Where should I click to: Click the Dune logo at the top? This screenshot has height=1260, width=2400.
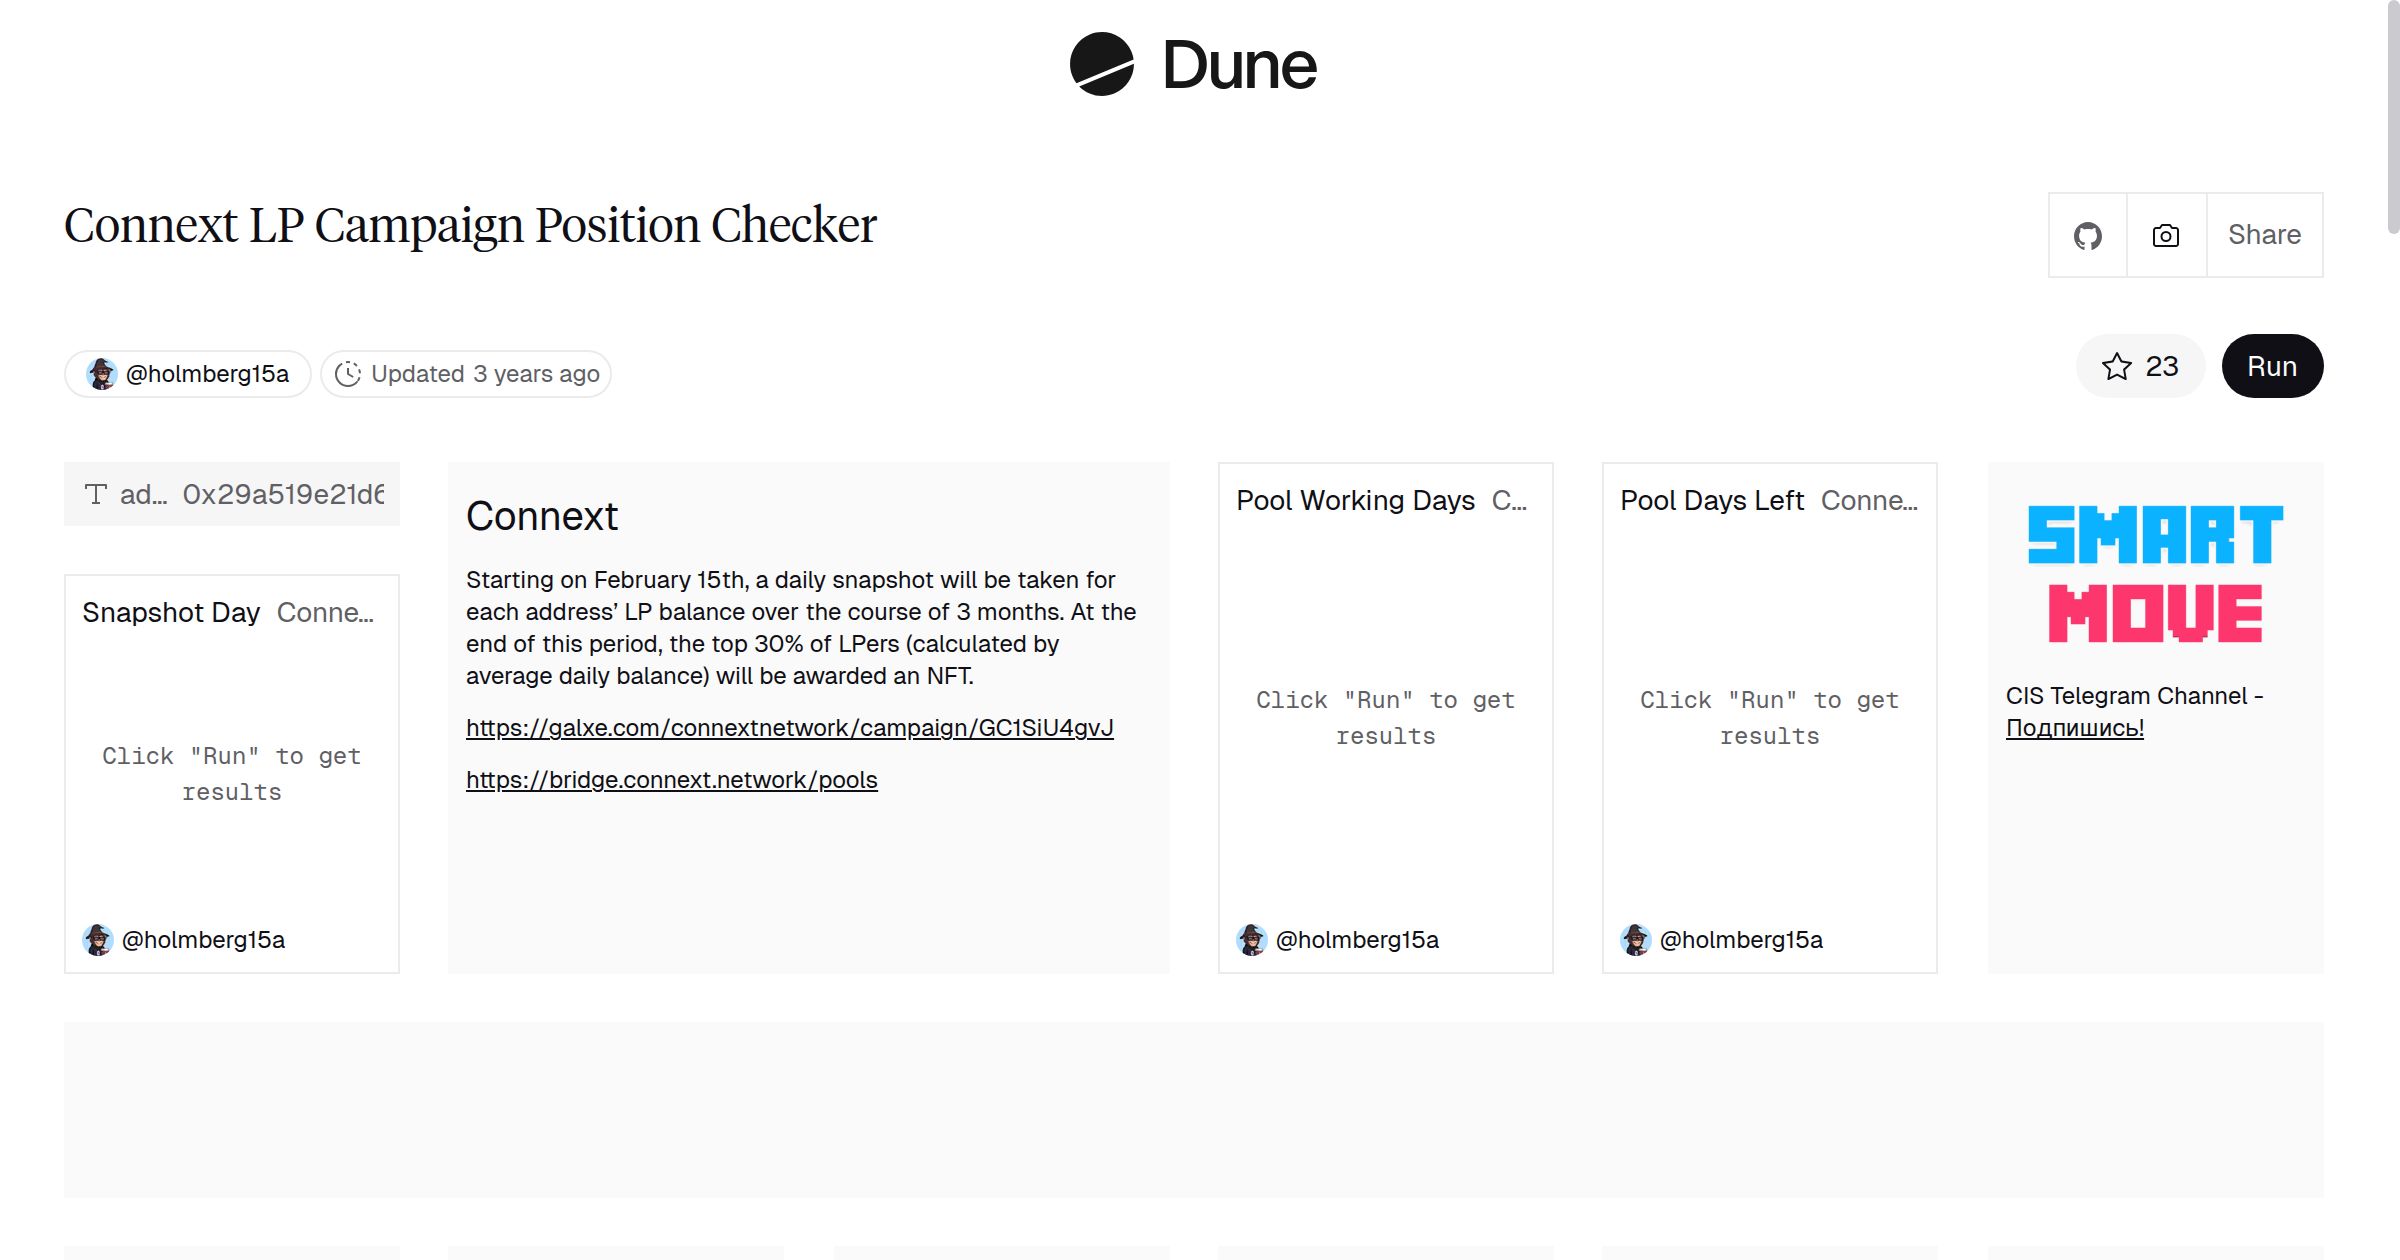[x=1192, y=64]
